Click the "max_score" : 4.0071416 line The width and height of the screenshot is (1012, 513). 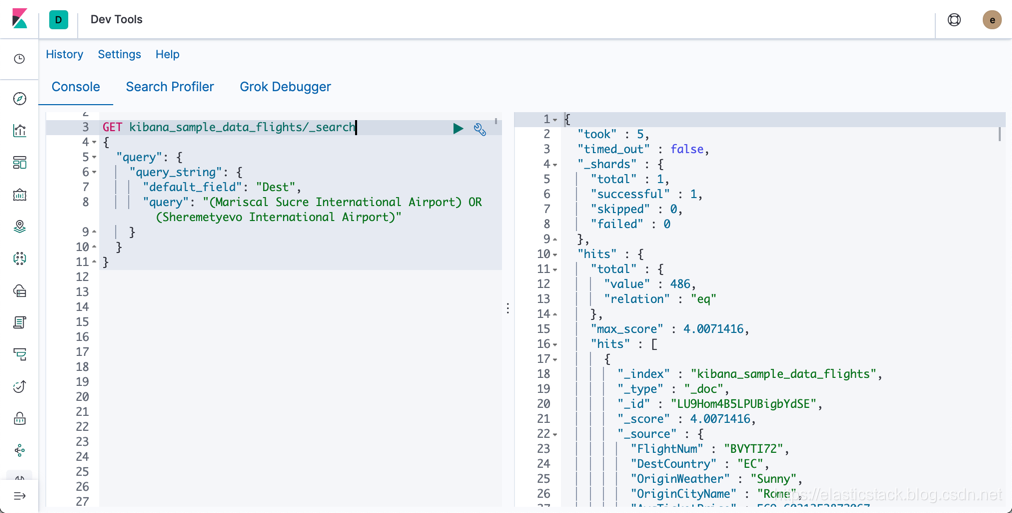coord(670,329)
